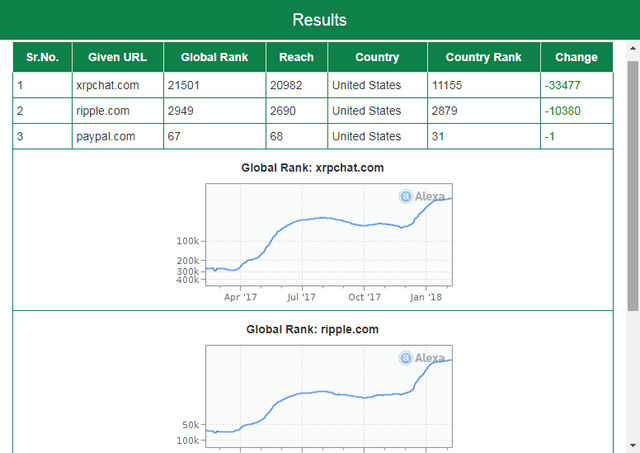This screenshot has width=640, height=453.
Task: Click the serial number 2 cell
Action: [x=42, y=111]
